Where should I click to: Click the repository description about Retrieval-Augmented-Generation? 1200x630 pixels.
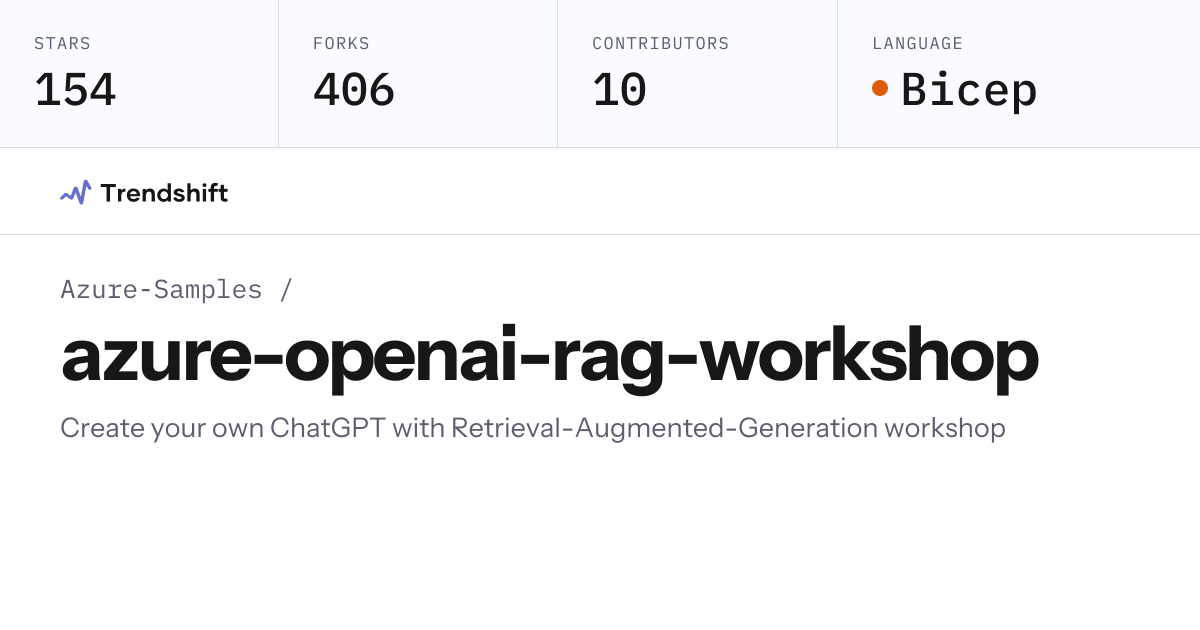point(533,428)
